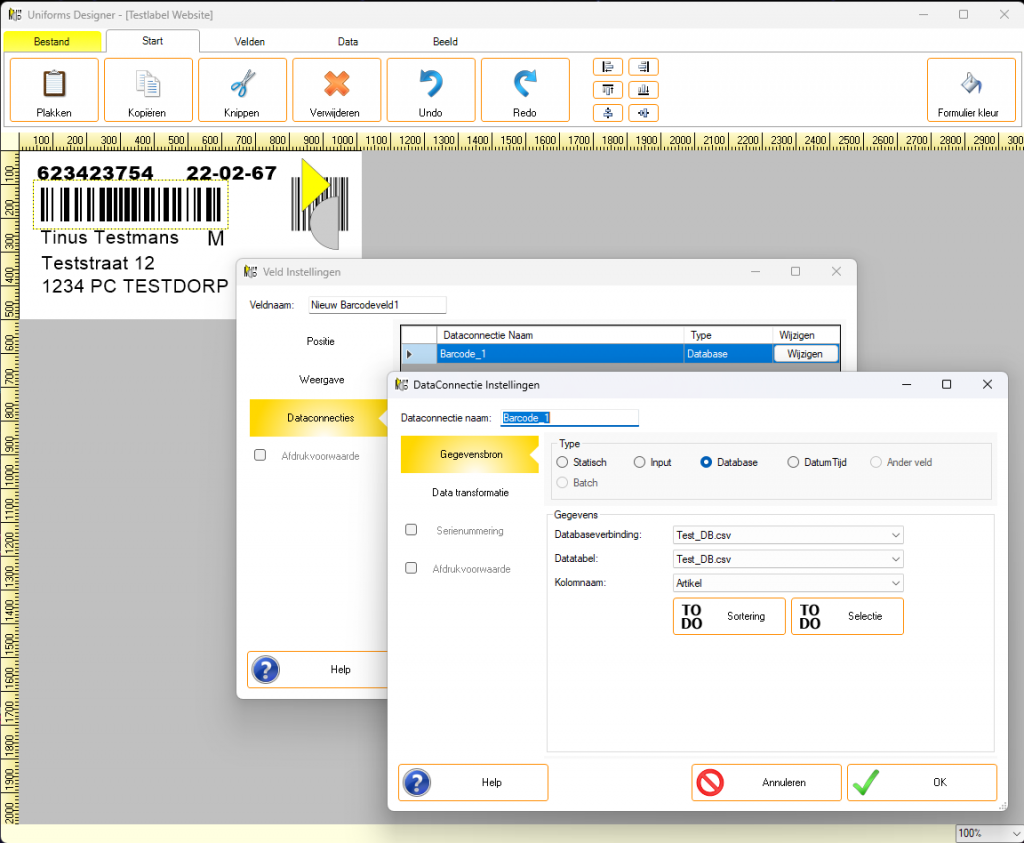The image size is (1024, 843).
Task: Select the yellow triangle logo on the label
Action: 314,185
